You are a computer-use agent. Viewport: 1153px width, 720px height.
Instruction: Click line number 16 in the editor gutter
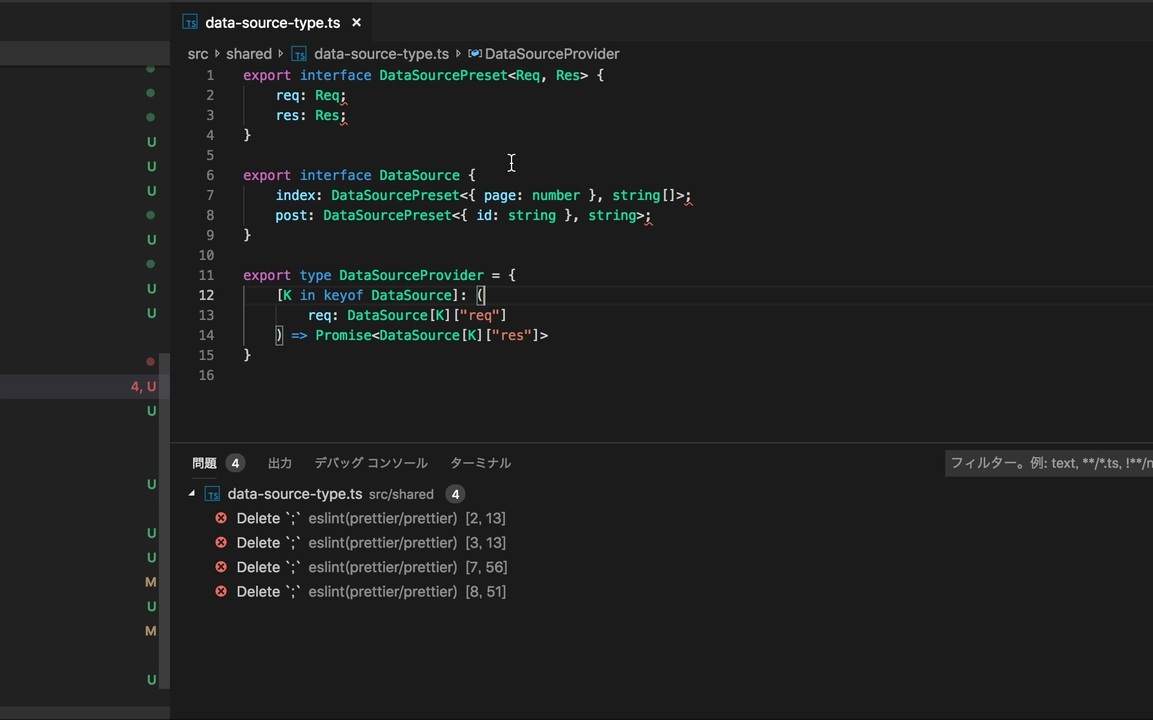pyautogui.click(x=207, y=375)
